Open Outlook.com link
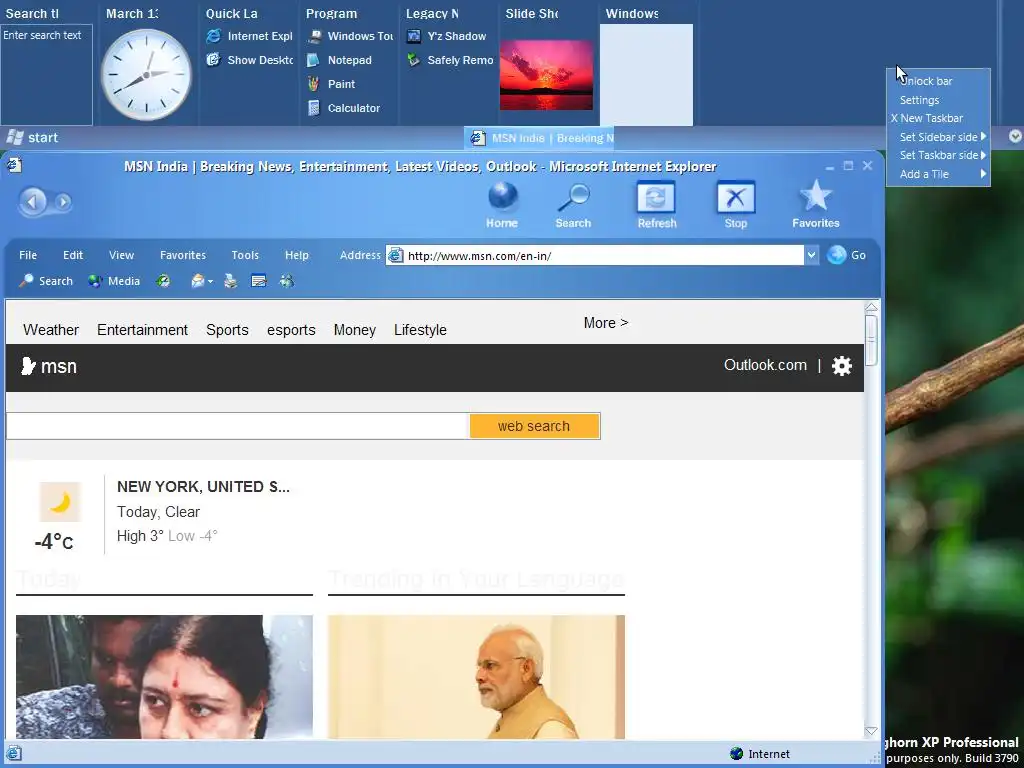Screen dimensions: 1024x768 (765, 365)
